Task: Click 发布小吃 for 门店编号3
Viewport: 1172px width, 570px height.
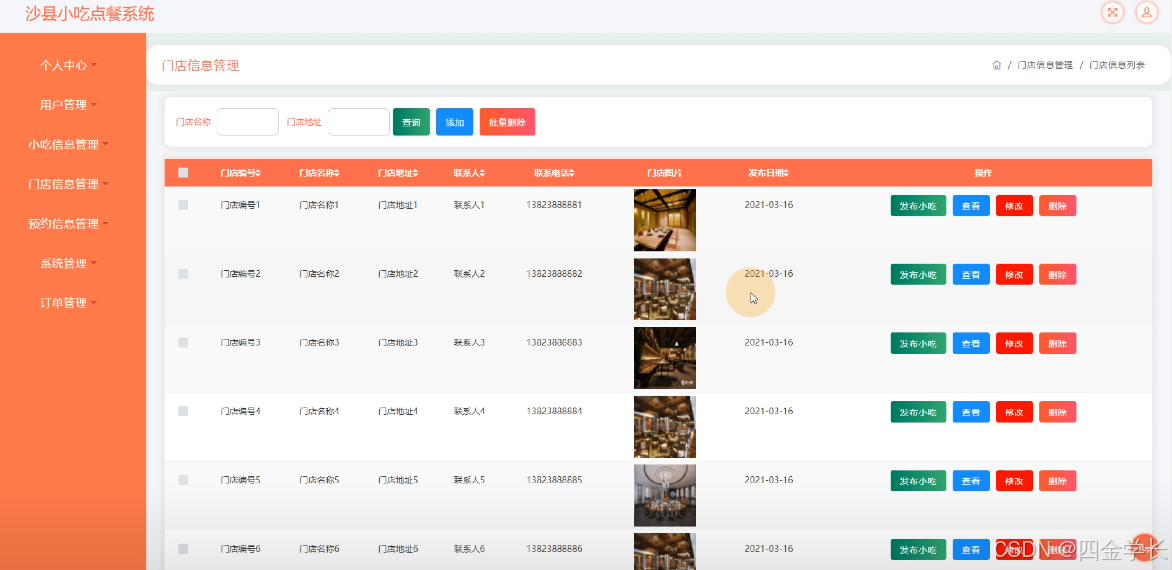Action: tap(918, 343)
